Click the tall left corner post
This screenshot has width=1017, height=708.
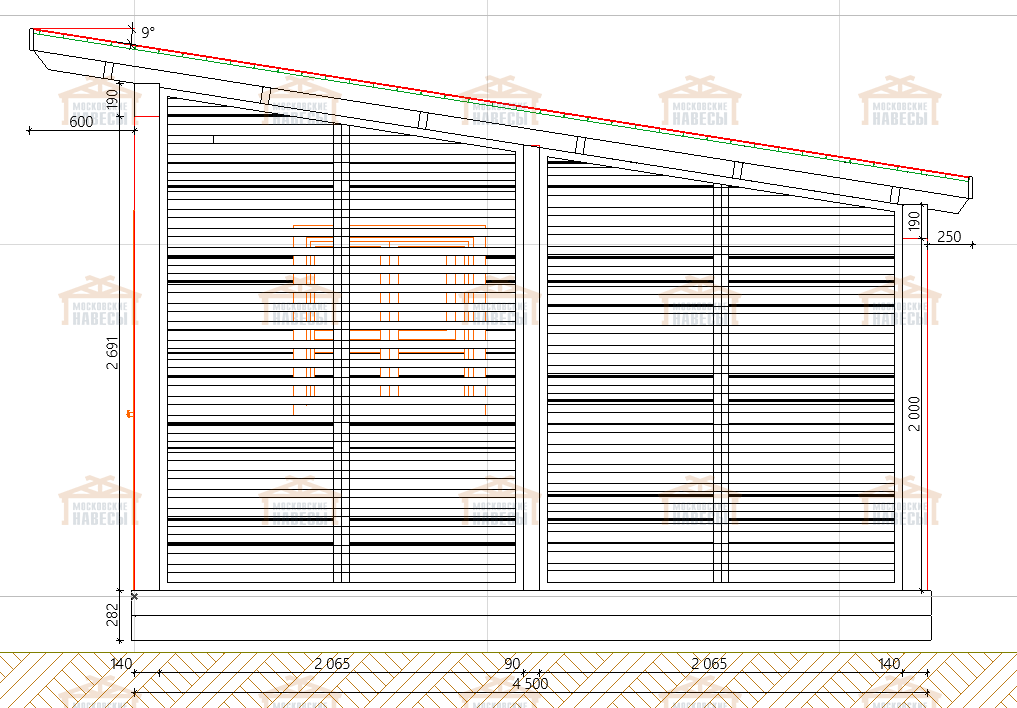tap(146, 340)
